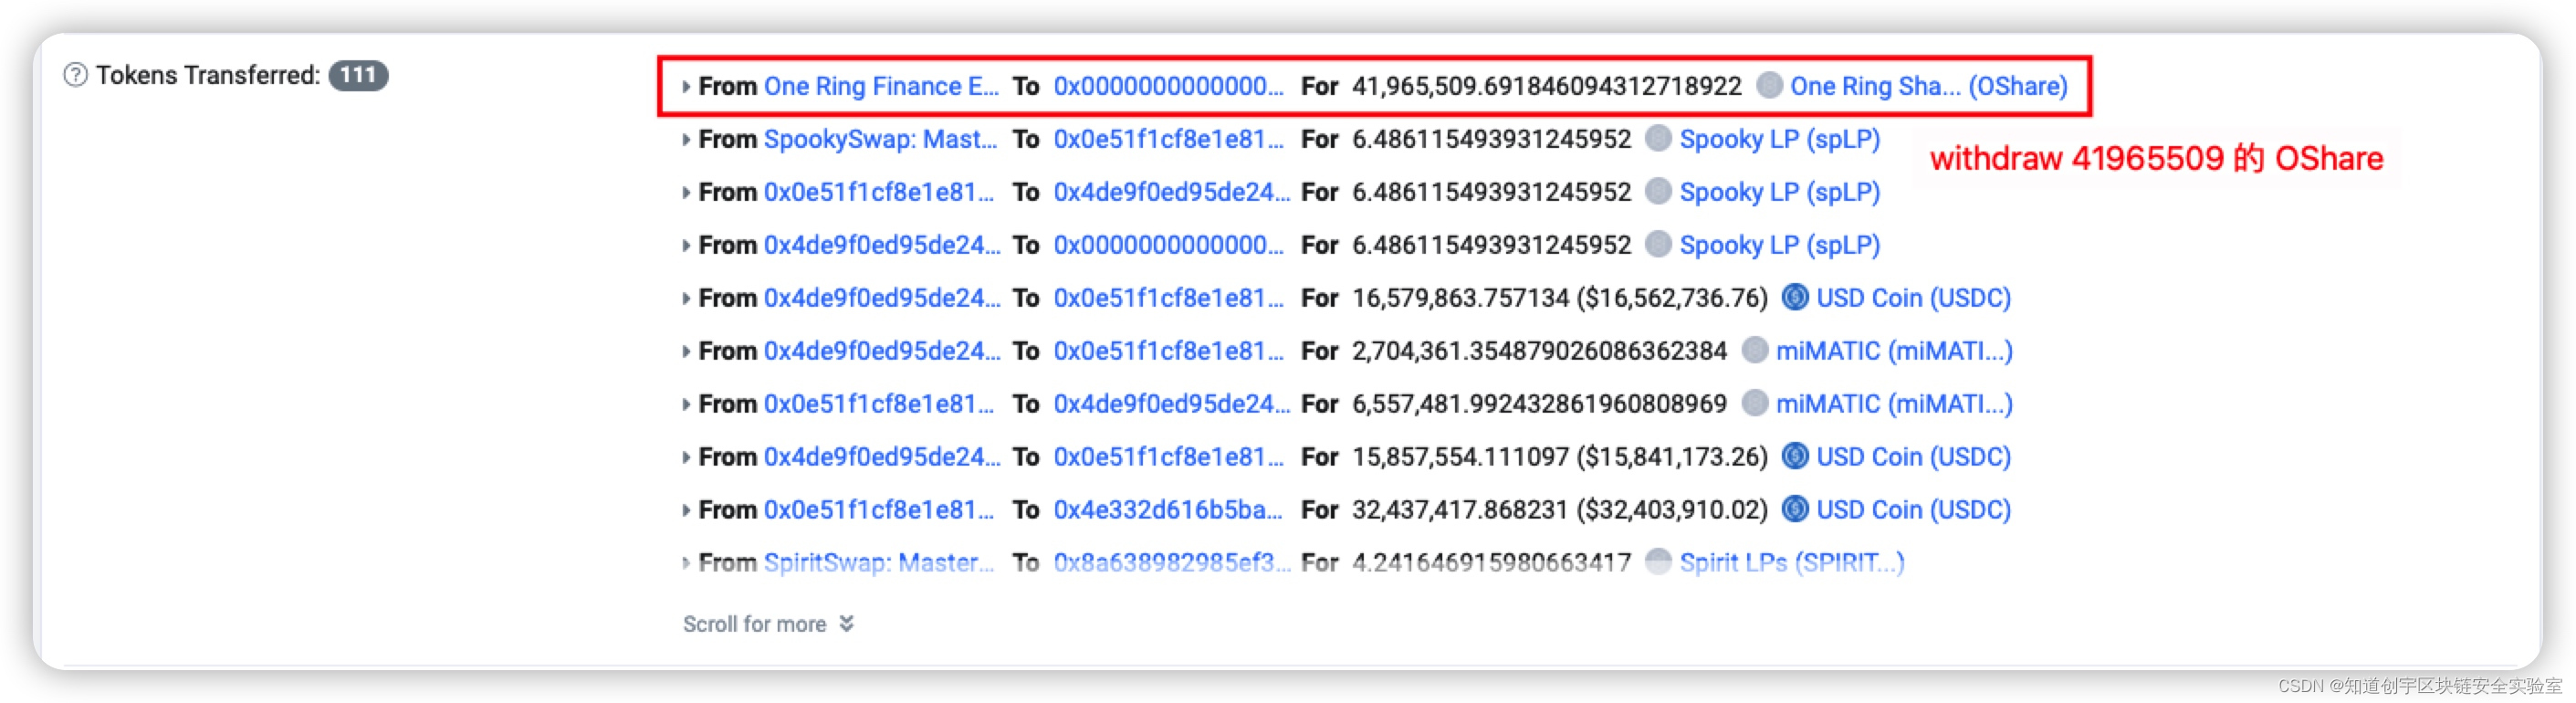Screen dimensions: 2576x703
Task: Expand the 16,579,863.757134 USDC row arrow
Action: 686,299
